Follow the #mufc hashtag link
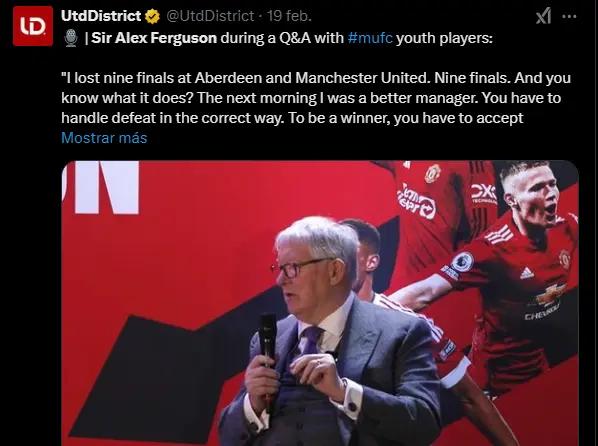The image size is (598, 446). [x=370, y=38]
